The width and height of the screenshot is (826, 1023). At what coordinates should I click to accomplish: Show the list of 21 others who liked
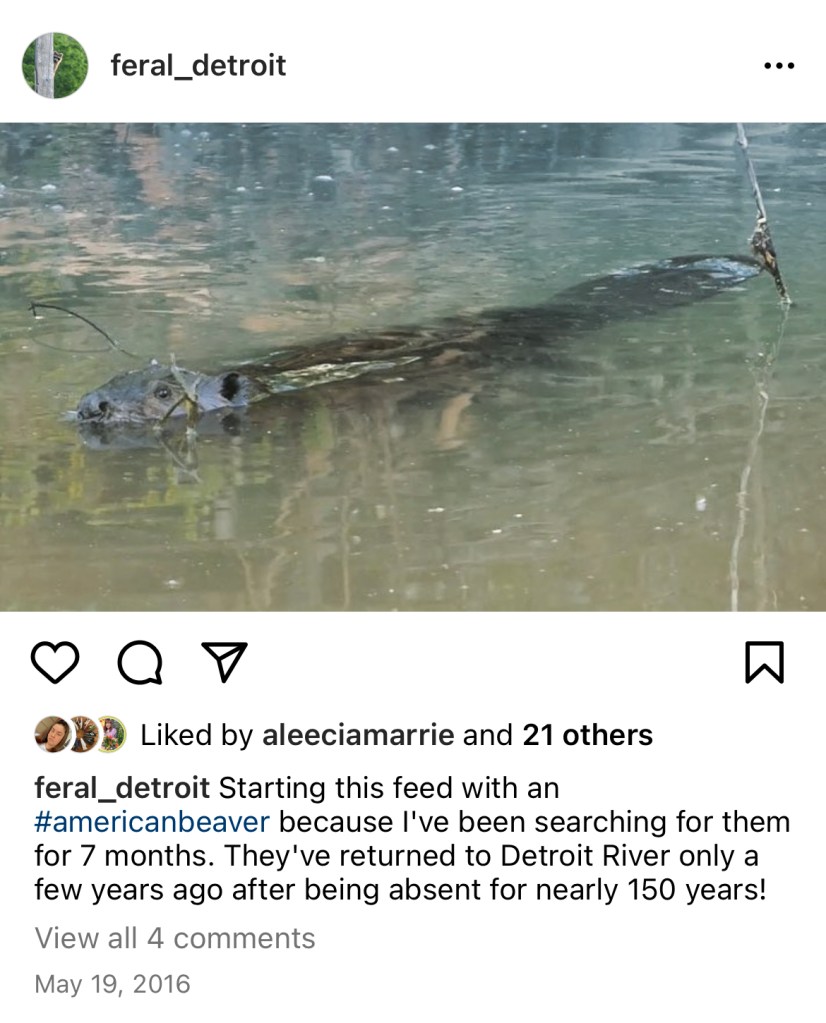587,735
